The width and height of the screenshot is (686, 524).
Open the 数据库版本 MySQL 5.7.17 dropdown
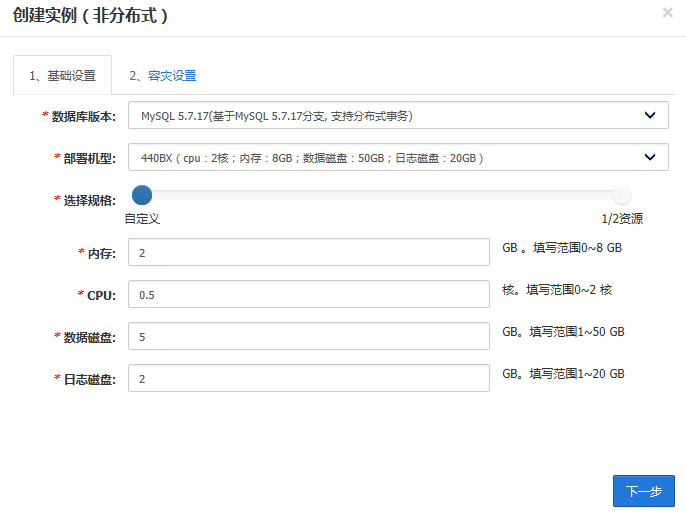398,115
